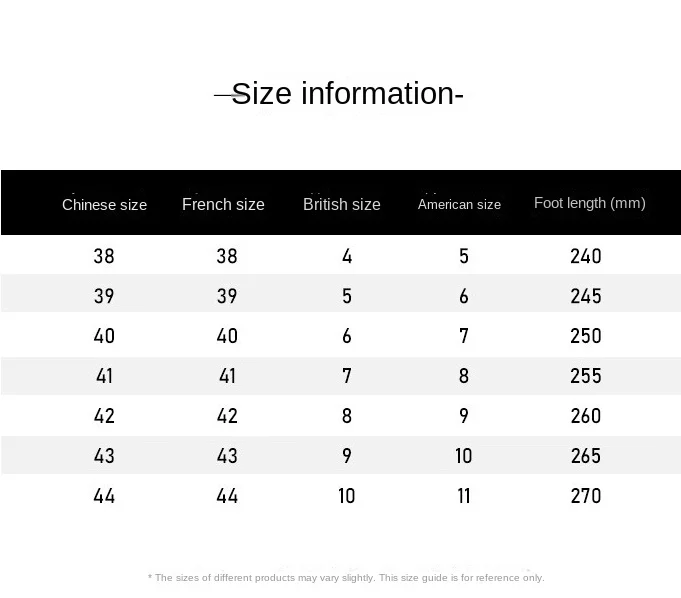Screen dimensions: 681x598
Task: Select the French size column header
Action: (223, 204)
